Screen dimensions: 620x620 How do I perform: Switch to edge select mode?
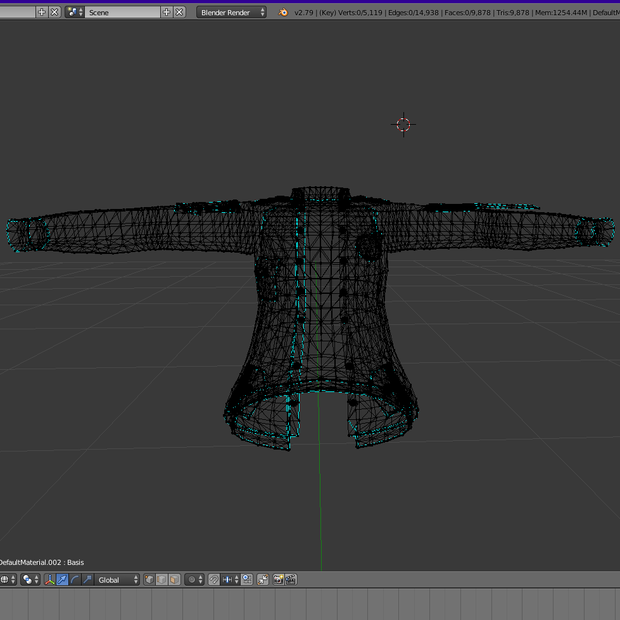click(x=162, y=580)
